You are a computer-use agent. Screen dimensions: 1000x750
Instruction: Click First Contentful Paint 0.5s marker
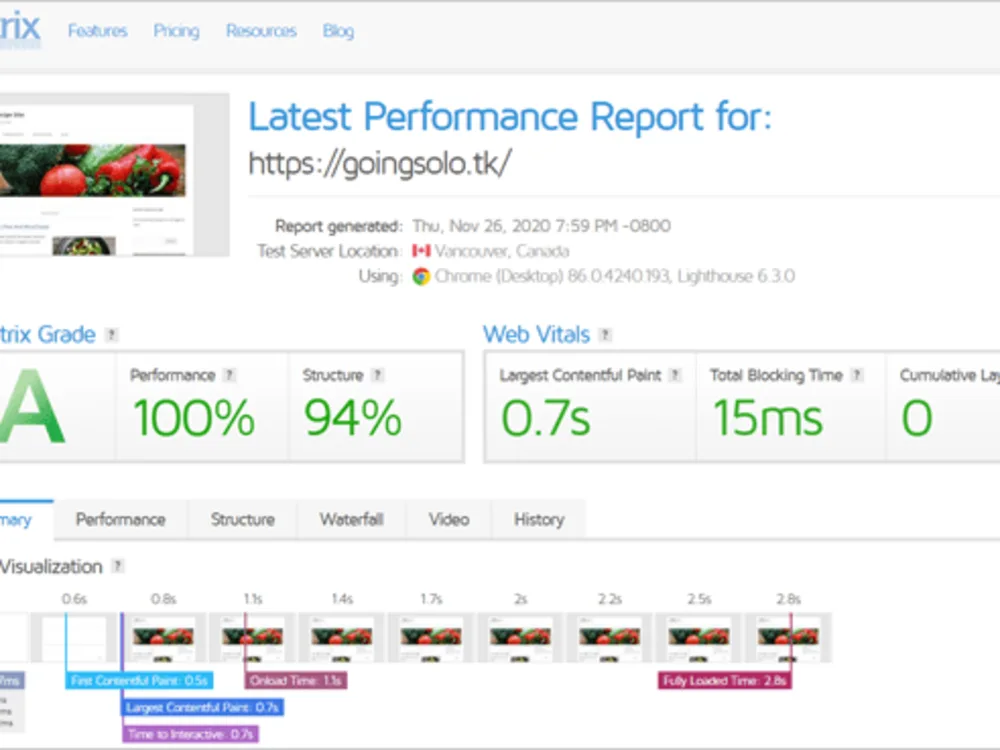[139, 680]
